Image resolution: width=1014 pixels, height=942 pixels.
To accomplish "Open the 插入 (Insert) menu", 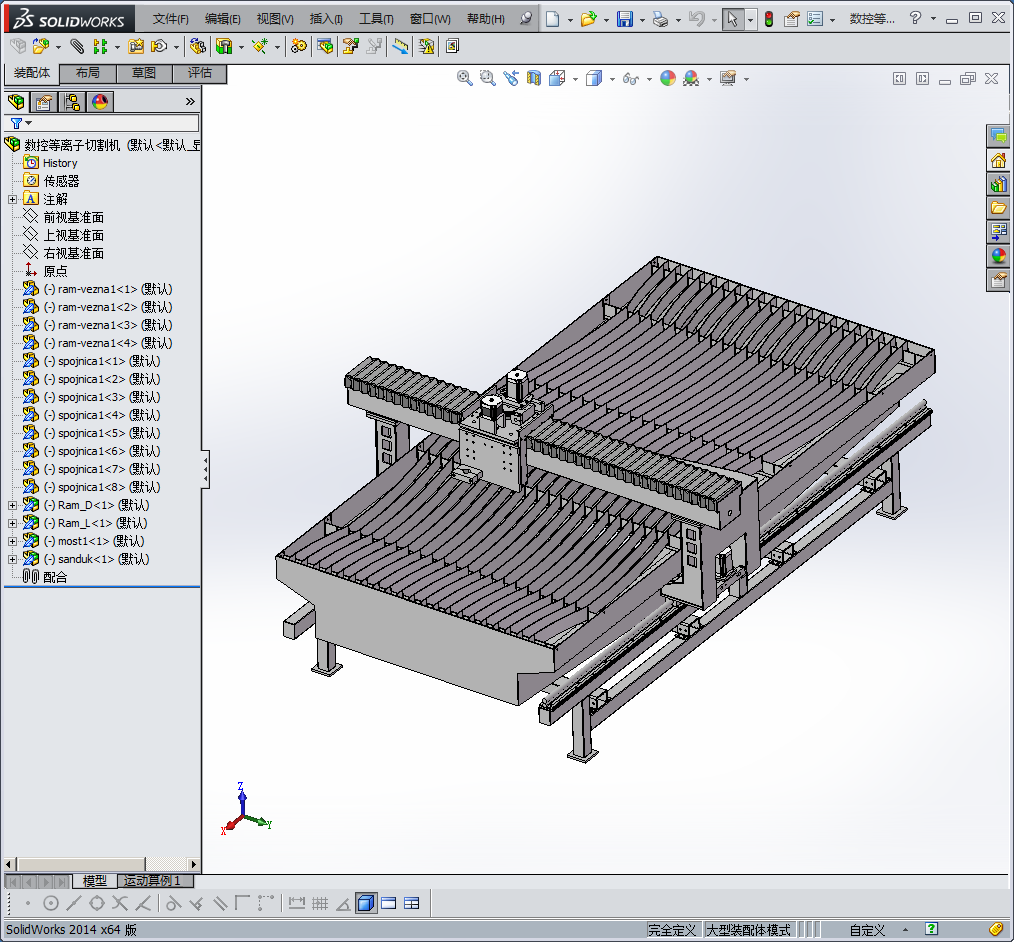I will [326, 19].
